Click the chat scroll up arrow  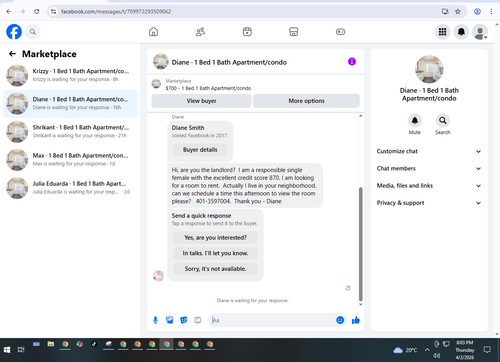pyautogui.click(x=360, y=116)
